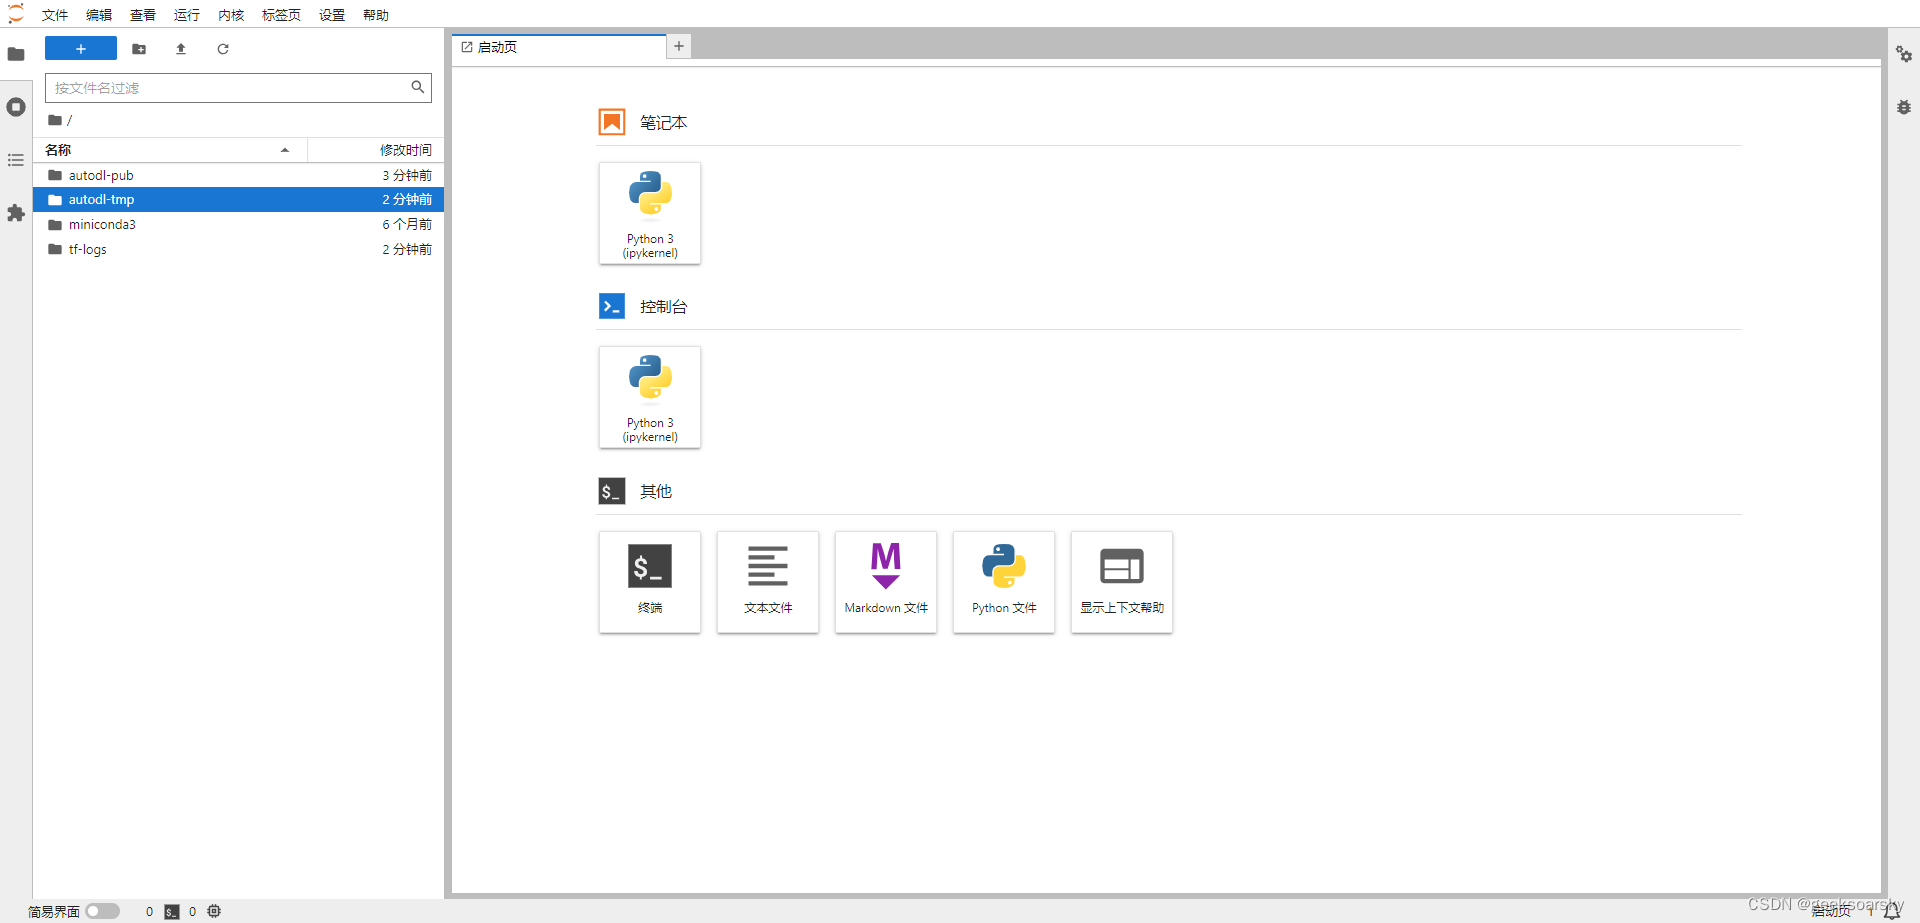Sort files by name column header

point(170,150)
